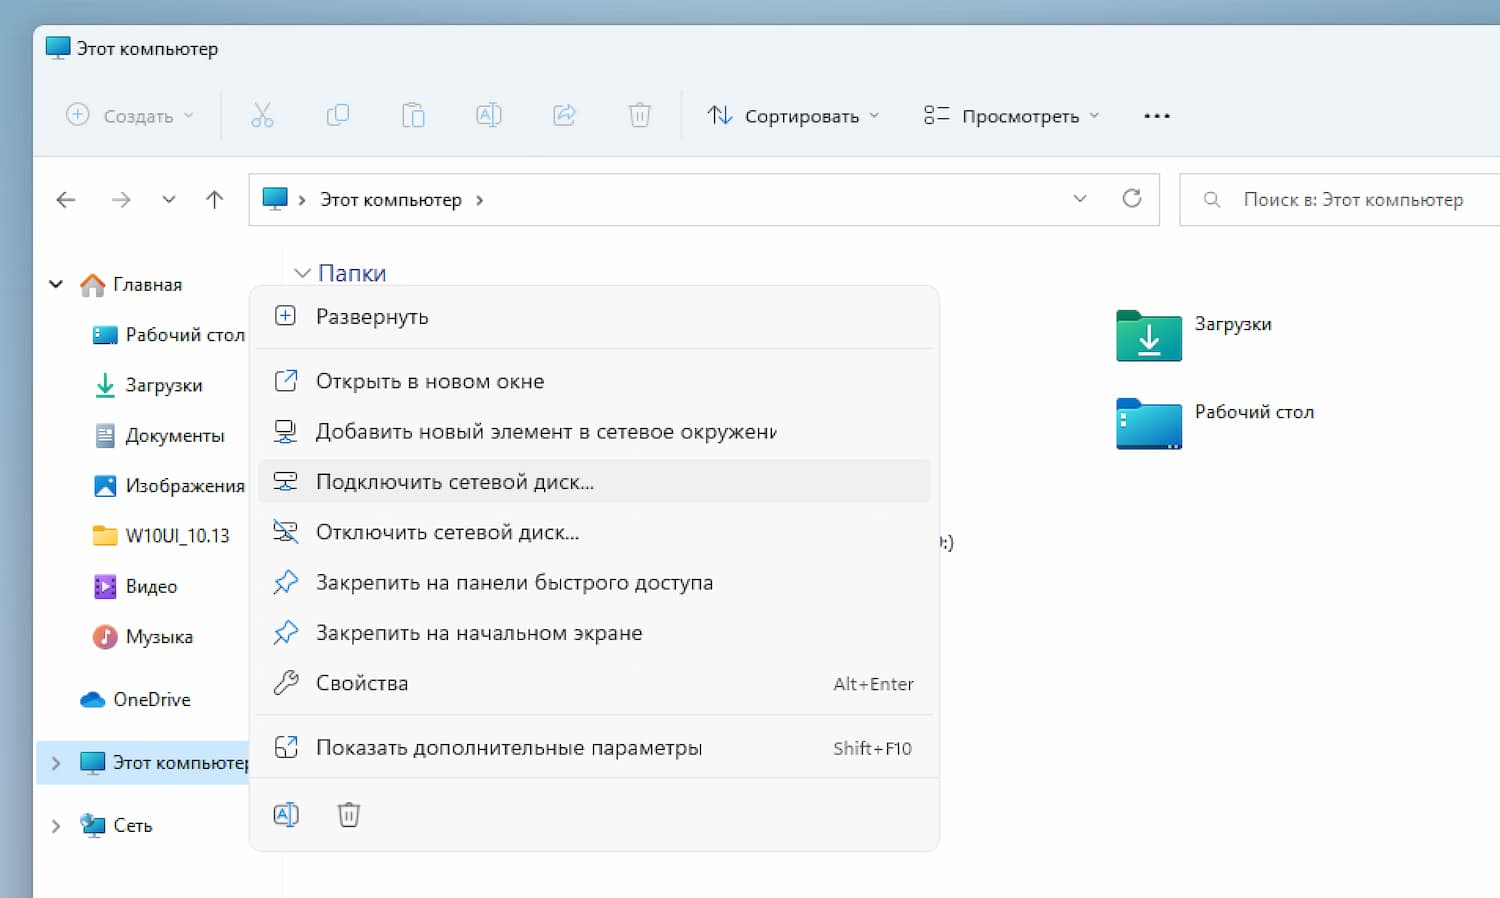Image resolution: width=1500 pixels, height=898 pixels.
Task: Select Свойства in the context menu
Action: tap(362, 684)
